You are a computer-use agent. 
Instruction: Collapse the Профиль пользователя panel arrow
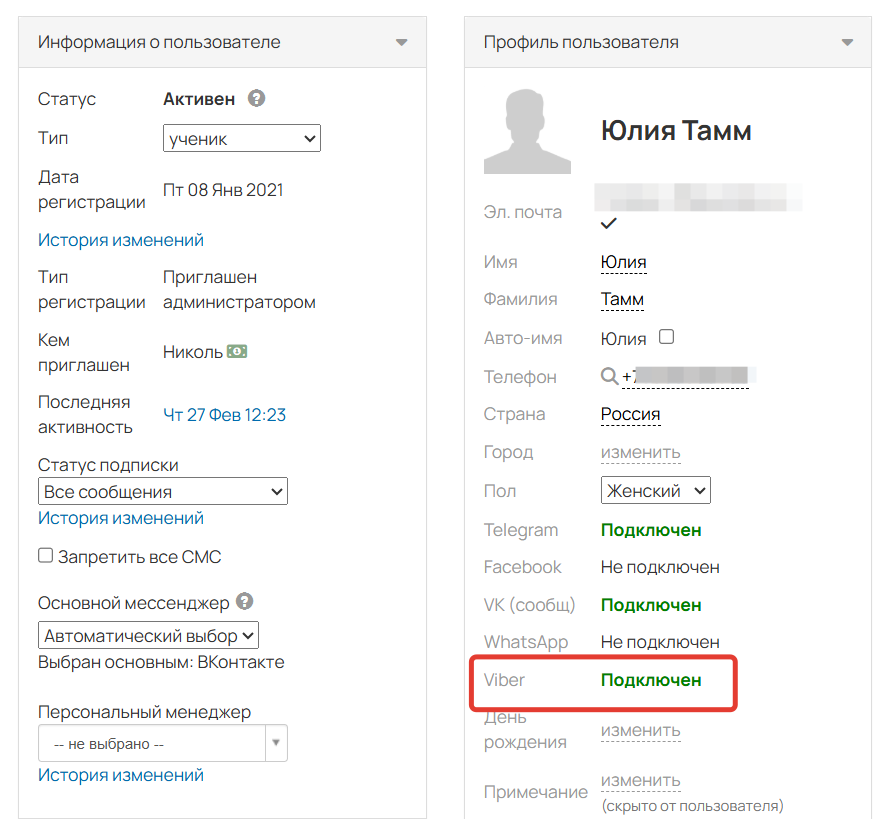point(848,43)
